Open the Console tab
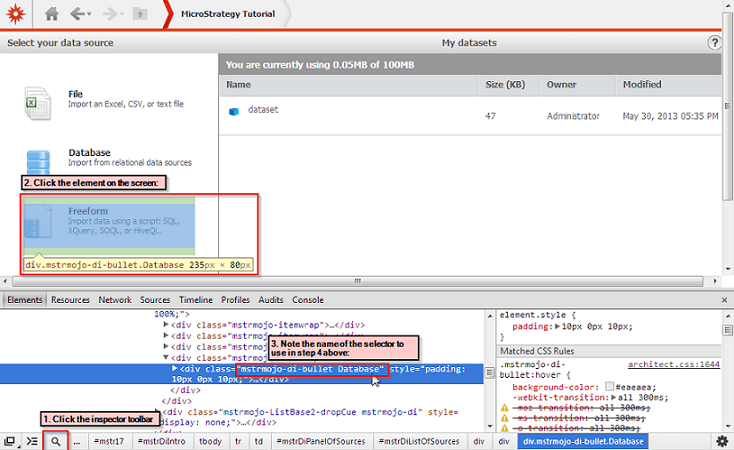The image size is (734, 450). click(308, 300)
